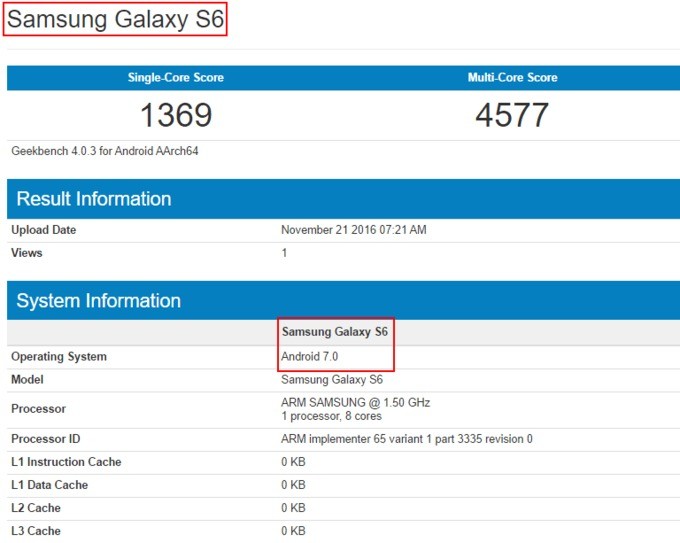Image resolution: width=680 pixels, height=543 pixels.
Task: Click the Operating System row label
Action: (59, 357)
